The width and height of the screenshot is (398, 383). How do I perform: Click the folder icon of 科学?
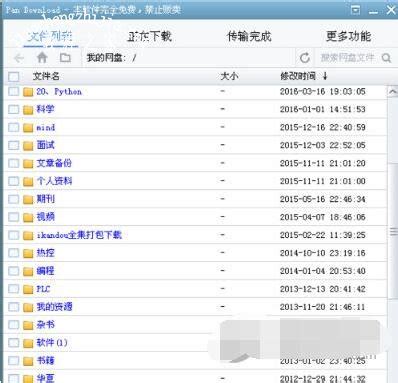pos(28,110)
